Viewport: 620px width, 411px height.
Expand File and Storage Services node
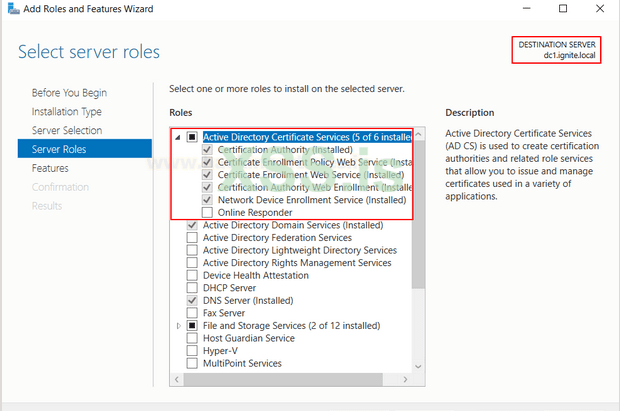tap(179, 326)
